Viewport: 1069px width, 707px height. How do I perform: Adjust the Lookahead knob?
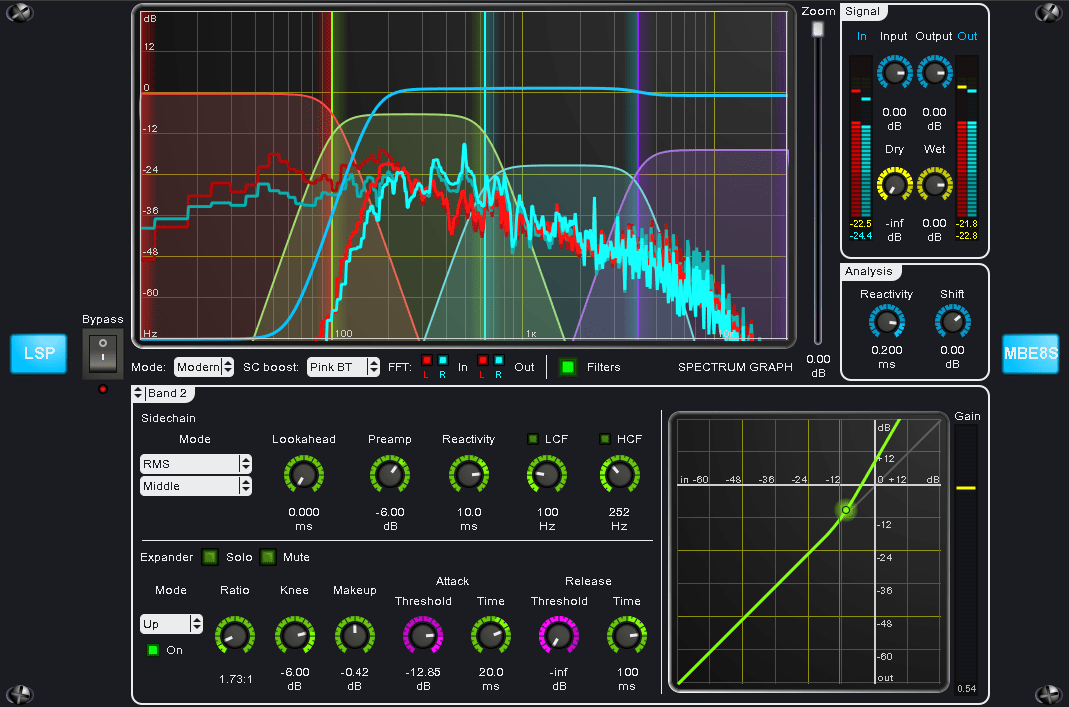tap(304, 475)
